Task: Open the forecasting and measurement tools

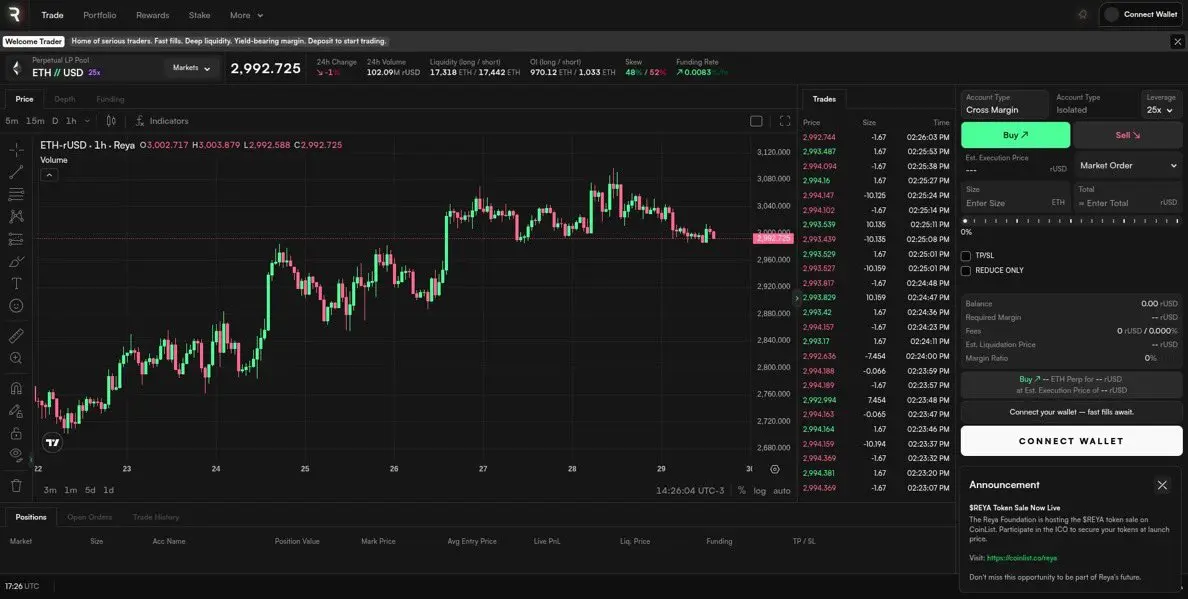Action: [x=16, y=239]
